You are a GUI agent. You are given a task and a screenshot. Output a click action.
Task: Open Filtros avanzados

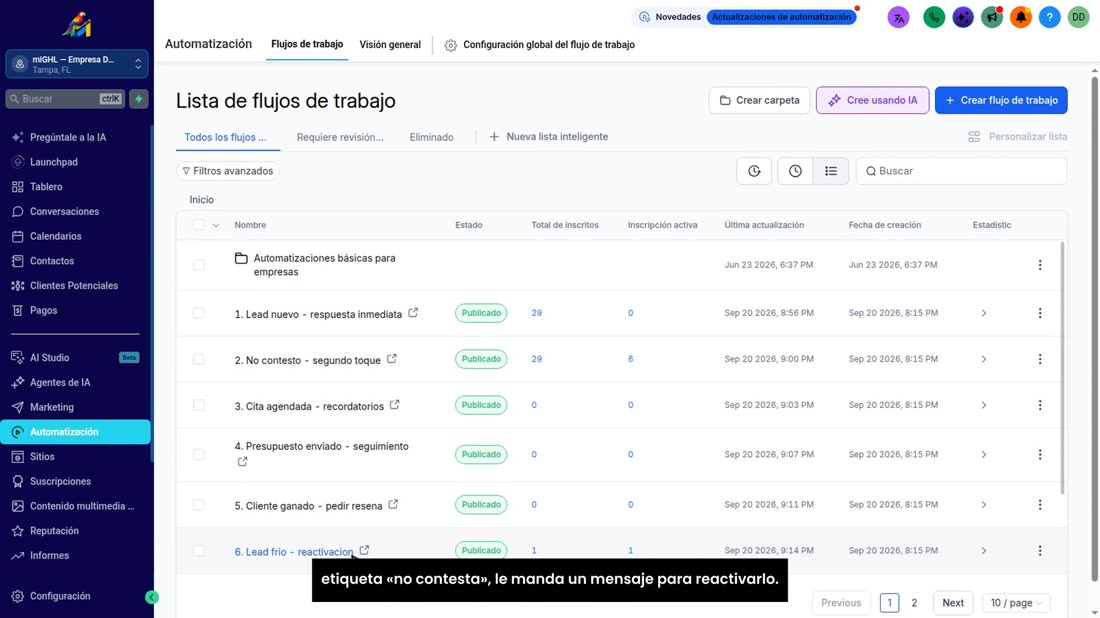227,171
